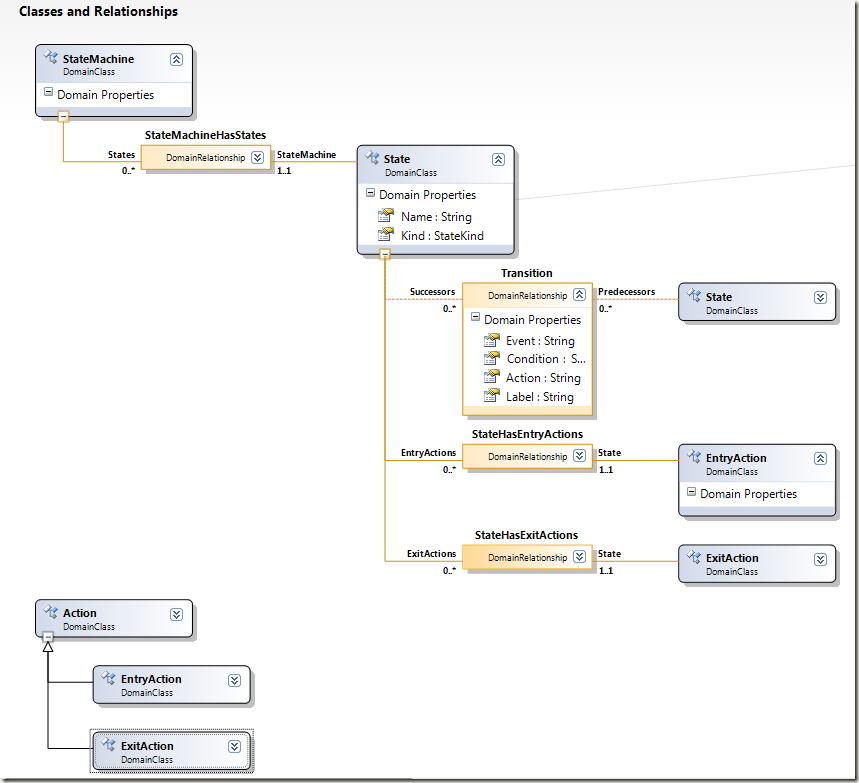Click the Event : String property icon
Viewport: 859px width, 783px height.
[491, 340]
